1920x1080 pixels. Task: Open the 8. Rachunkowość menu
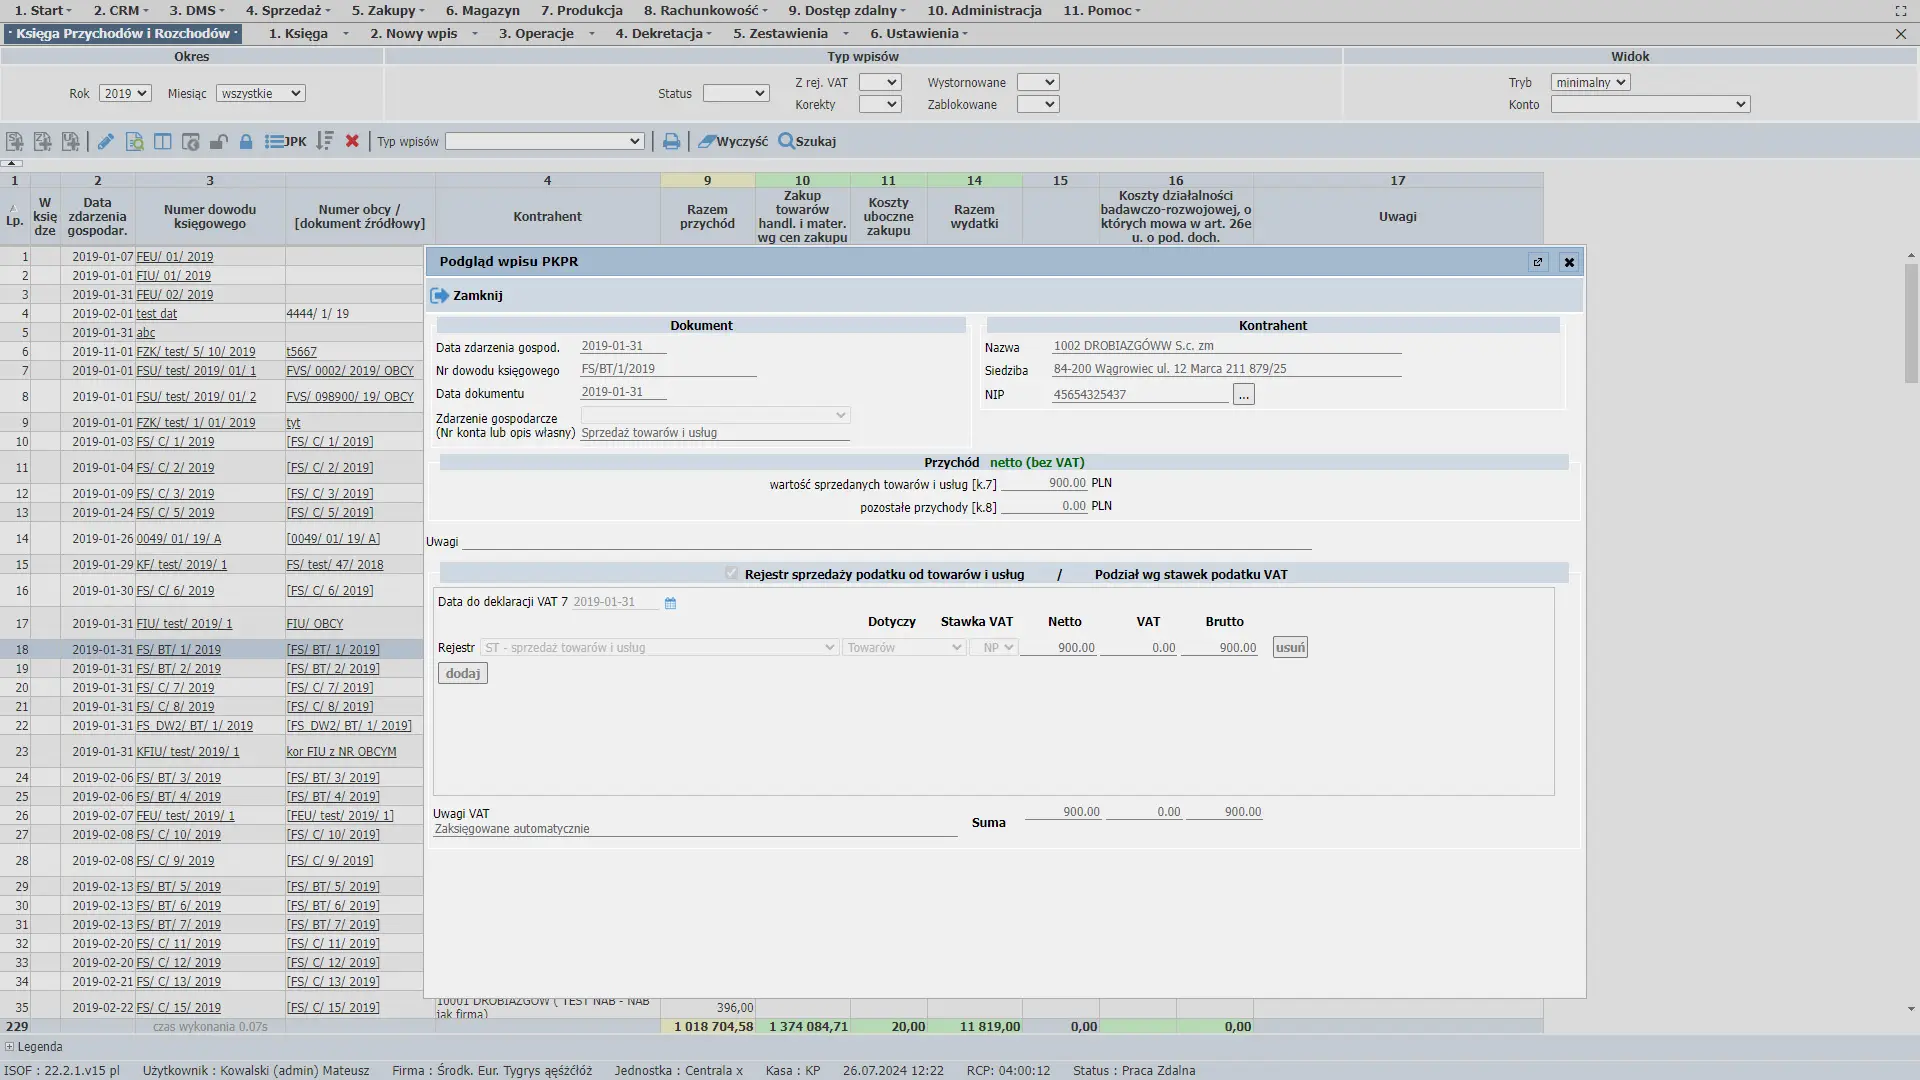pos(705,10)
